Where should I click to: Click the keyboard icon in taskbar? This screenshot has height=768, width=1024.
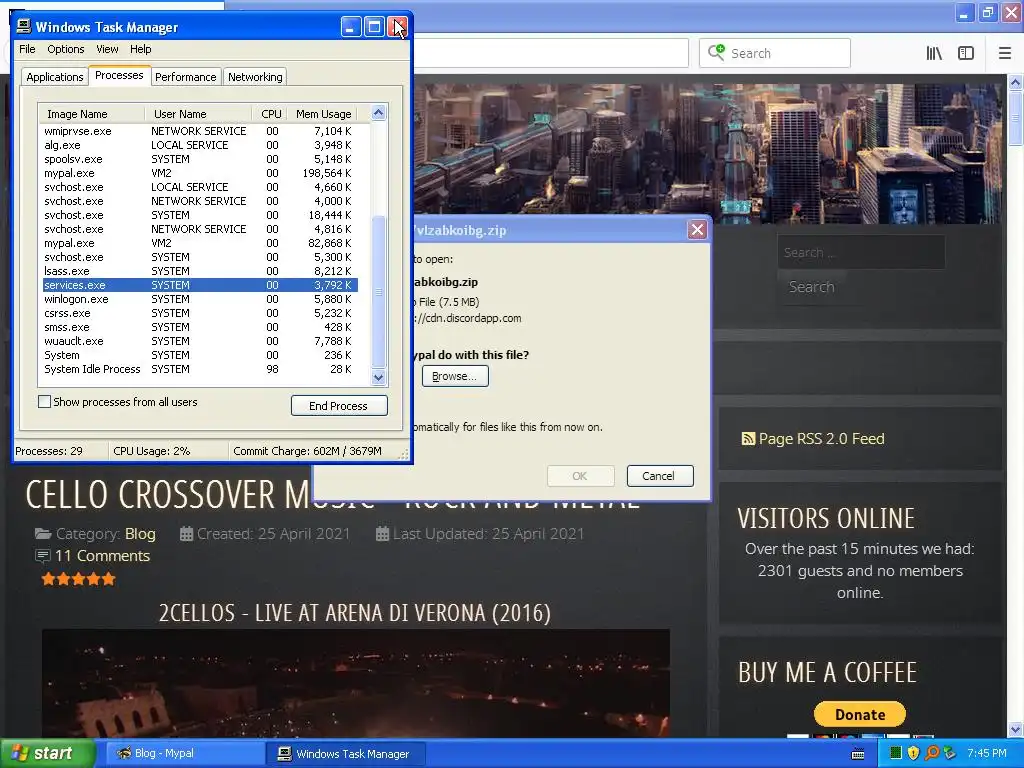click(x=858, y=754)
